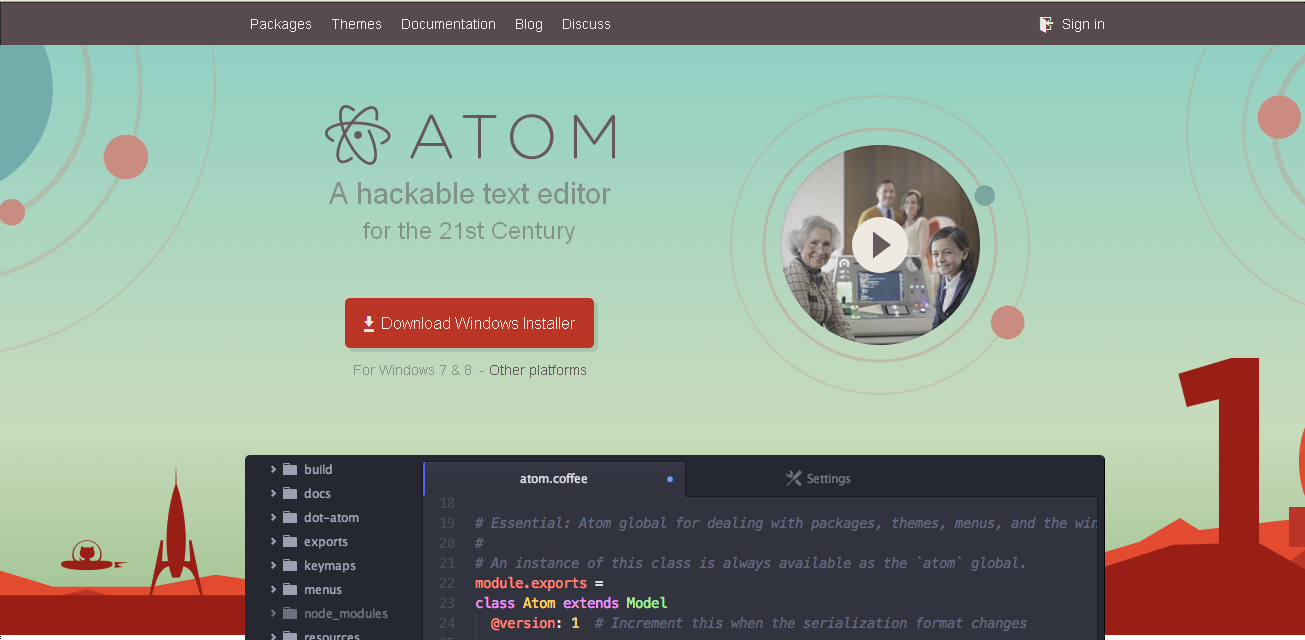This screenshot has height=640, width=1305.
Task: Click the dot-atom folder icon
Action: coord(291,517)
